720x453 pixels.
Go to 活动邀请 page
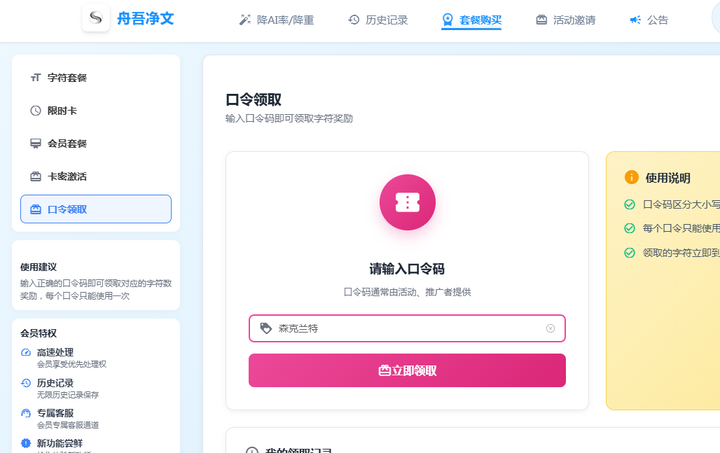pos(565,20)
